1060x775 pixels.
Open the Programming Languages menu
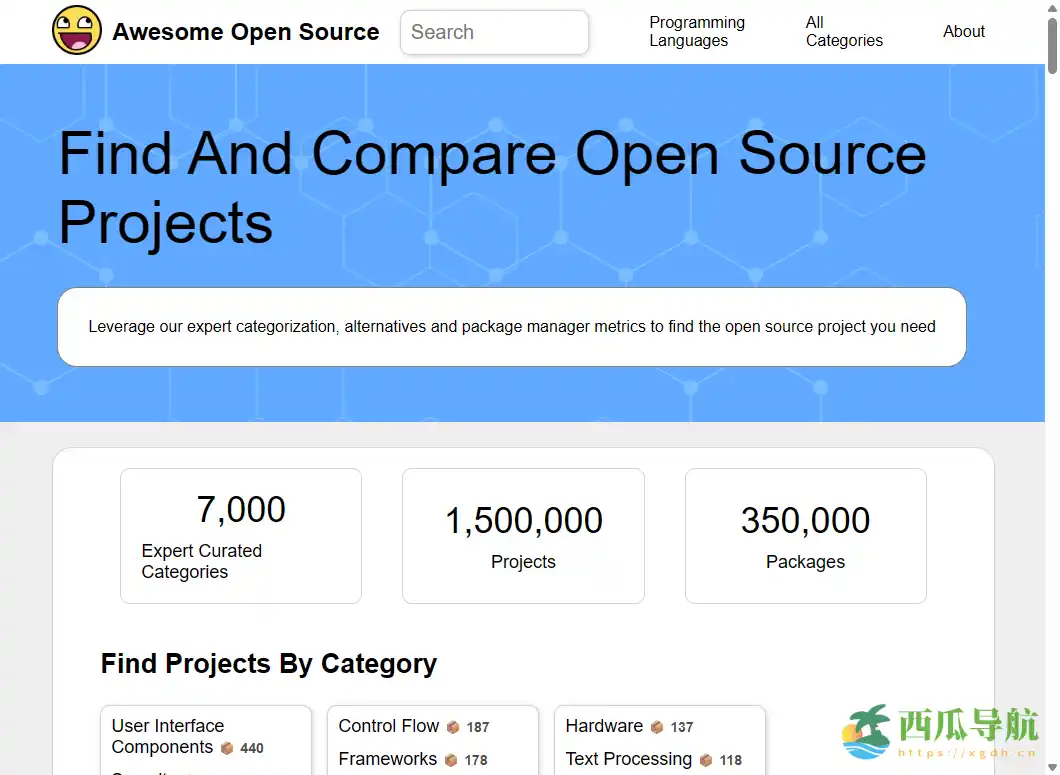[x=697, y=31]
